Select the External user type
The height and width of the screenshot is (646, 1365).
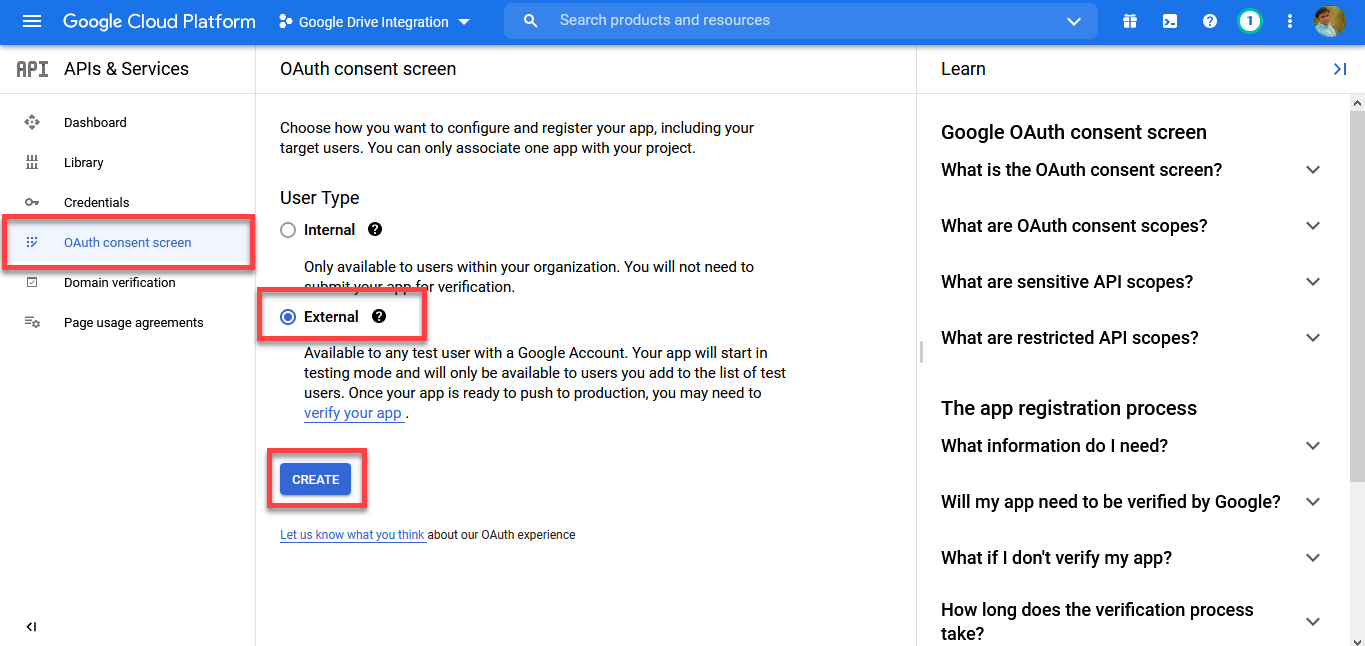click(x=288, y=317)
